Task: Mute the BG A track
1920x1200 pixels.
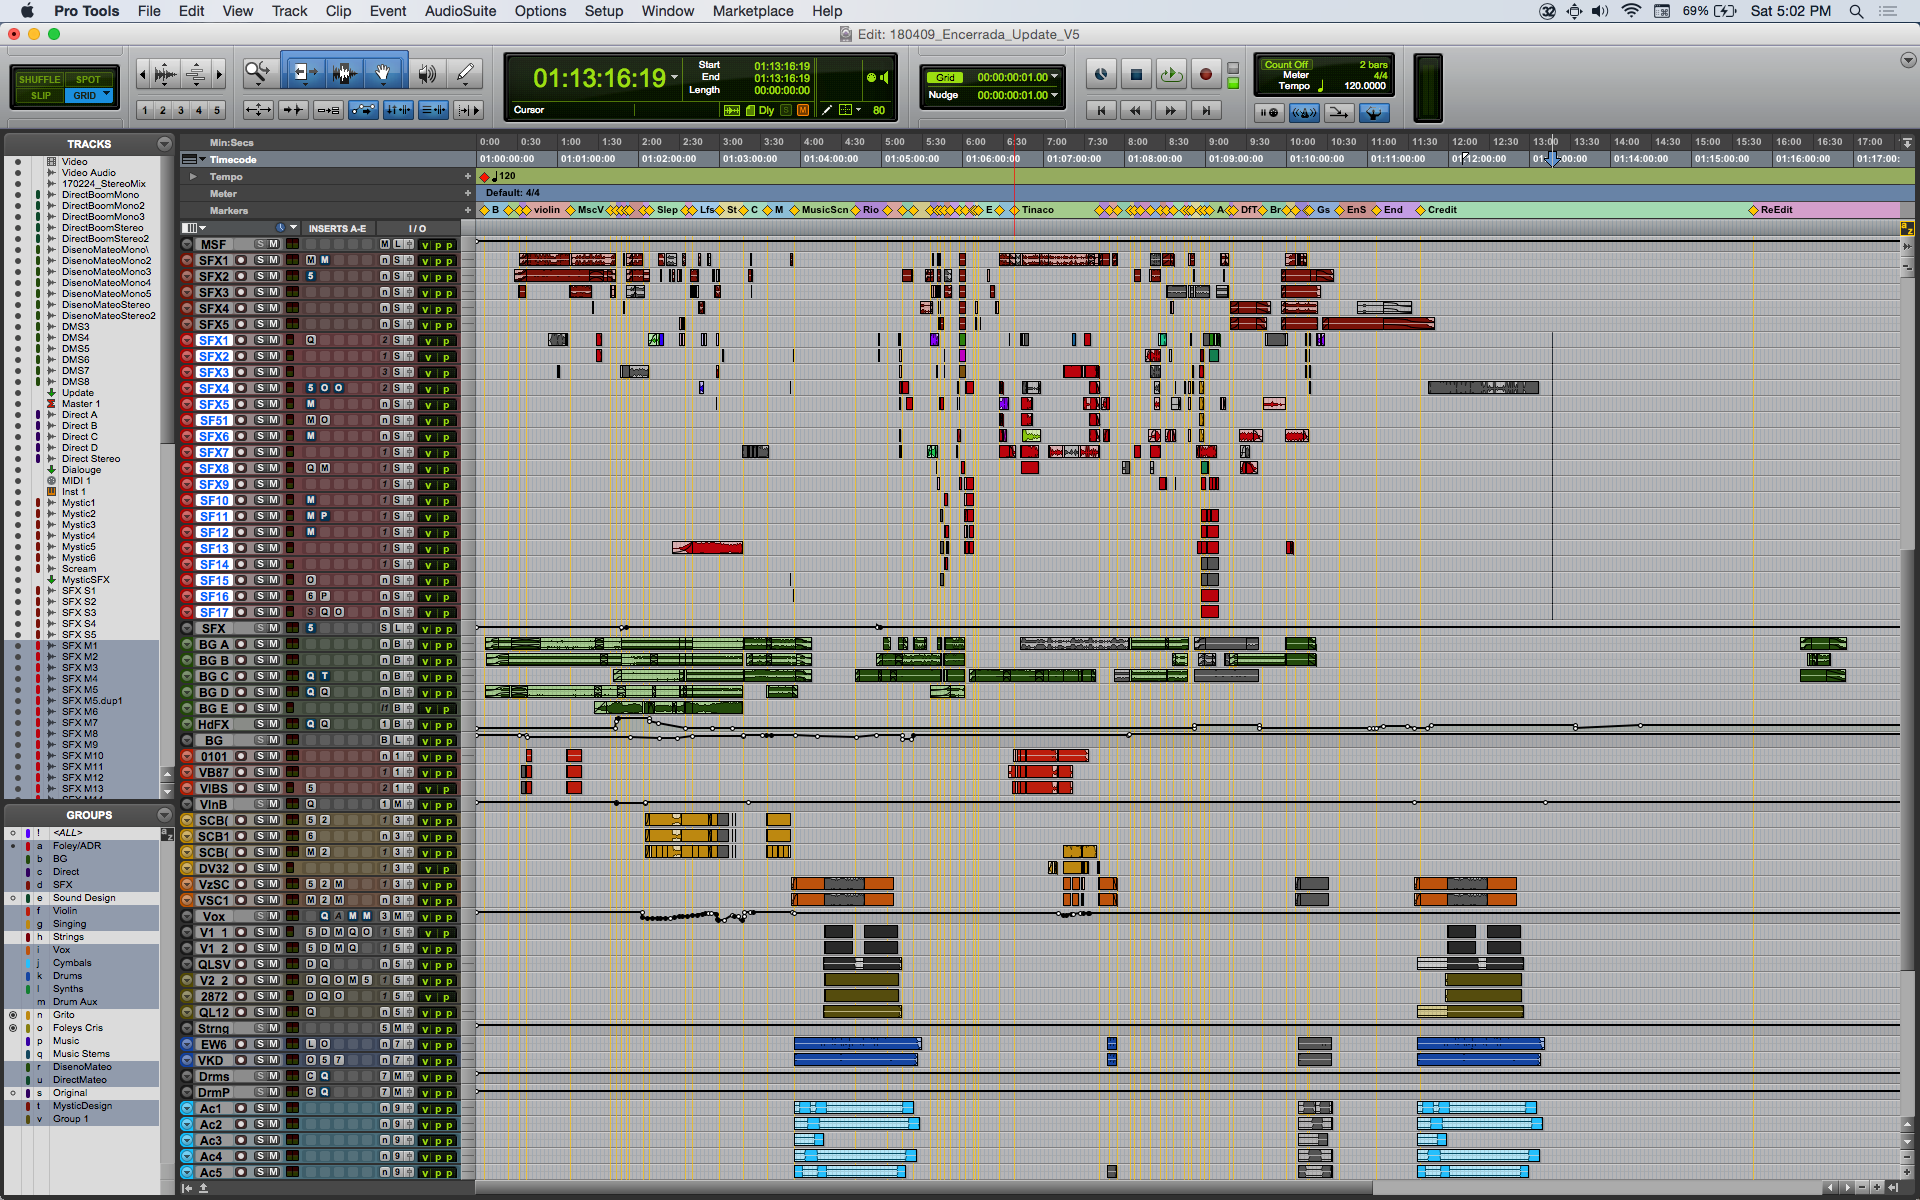Action: (273, 644)
